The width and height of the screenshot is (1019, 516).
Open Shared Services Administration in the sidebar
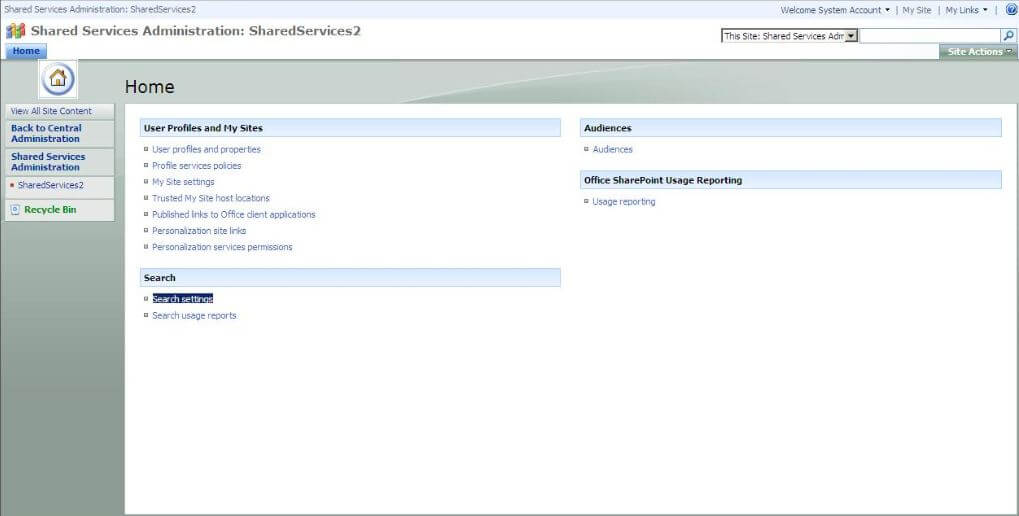click(48, 162)
